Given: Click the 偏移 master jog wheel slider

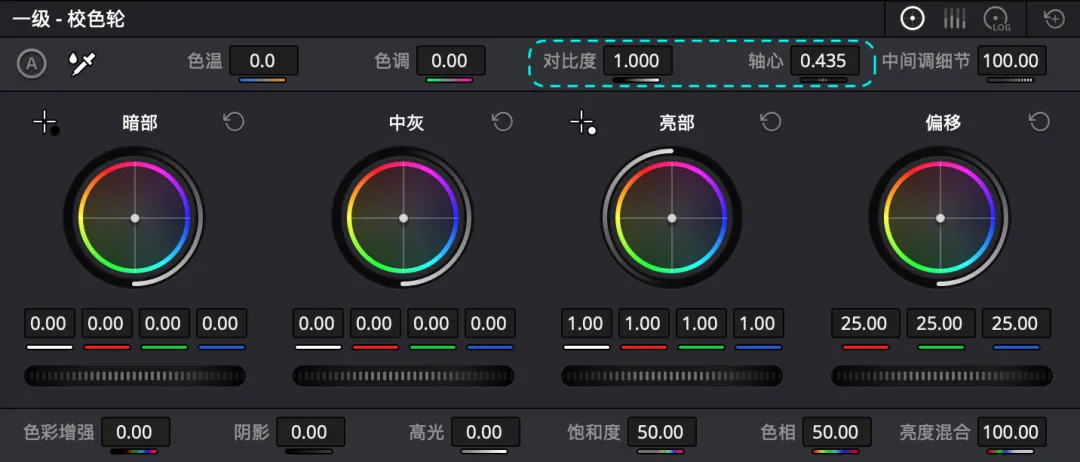Looking at the screenshot, I should coord(941,376).
